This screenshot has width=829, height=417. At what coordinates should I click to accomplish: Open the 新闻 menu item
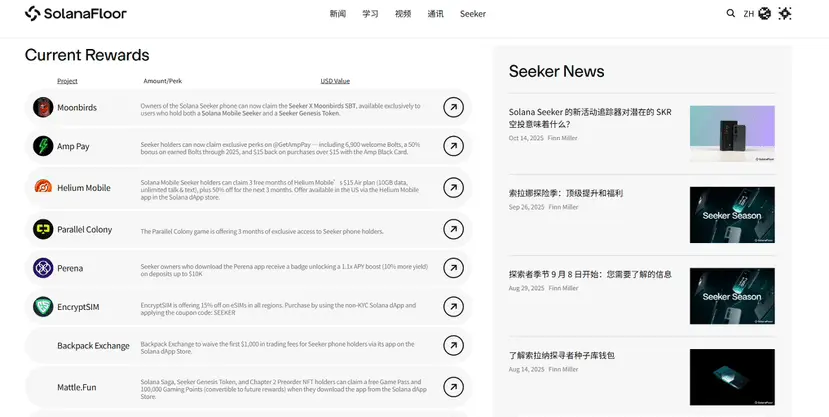click(x=338, y=14)
